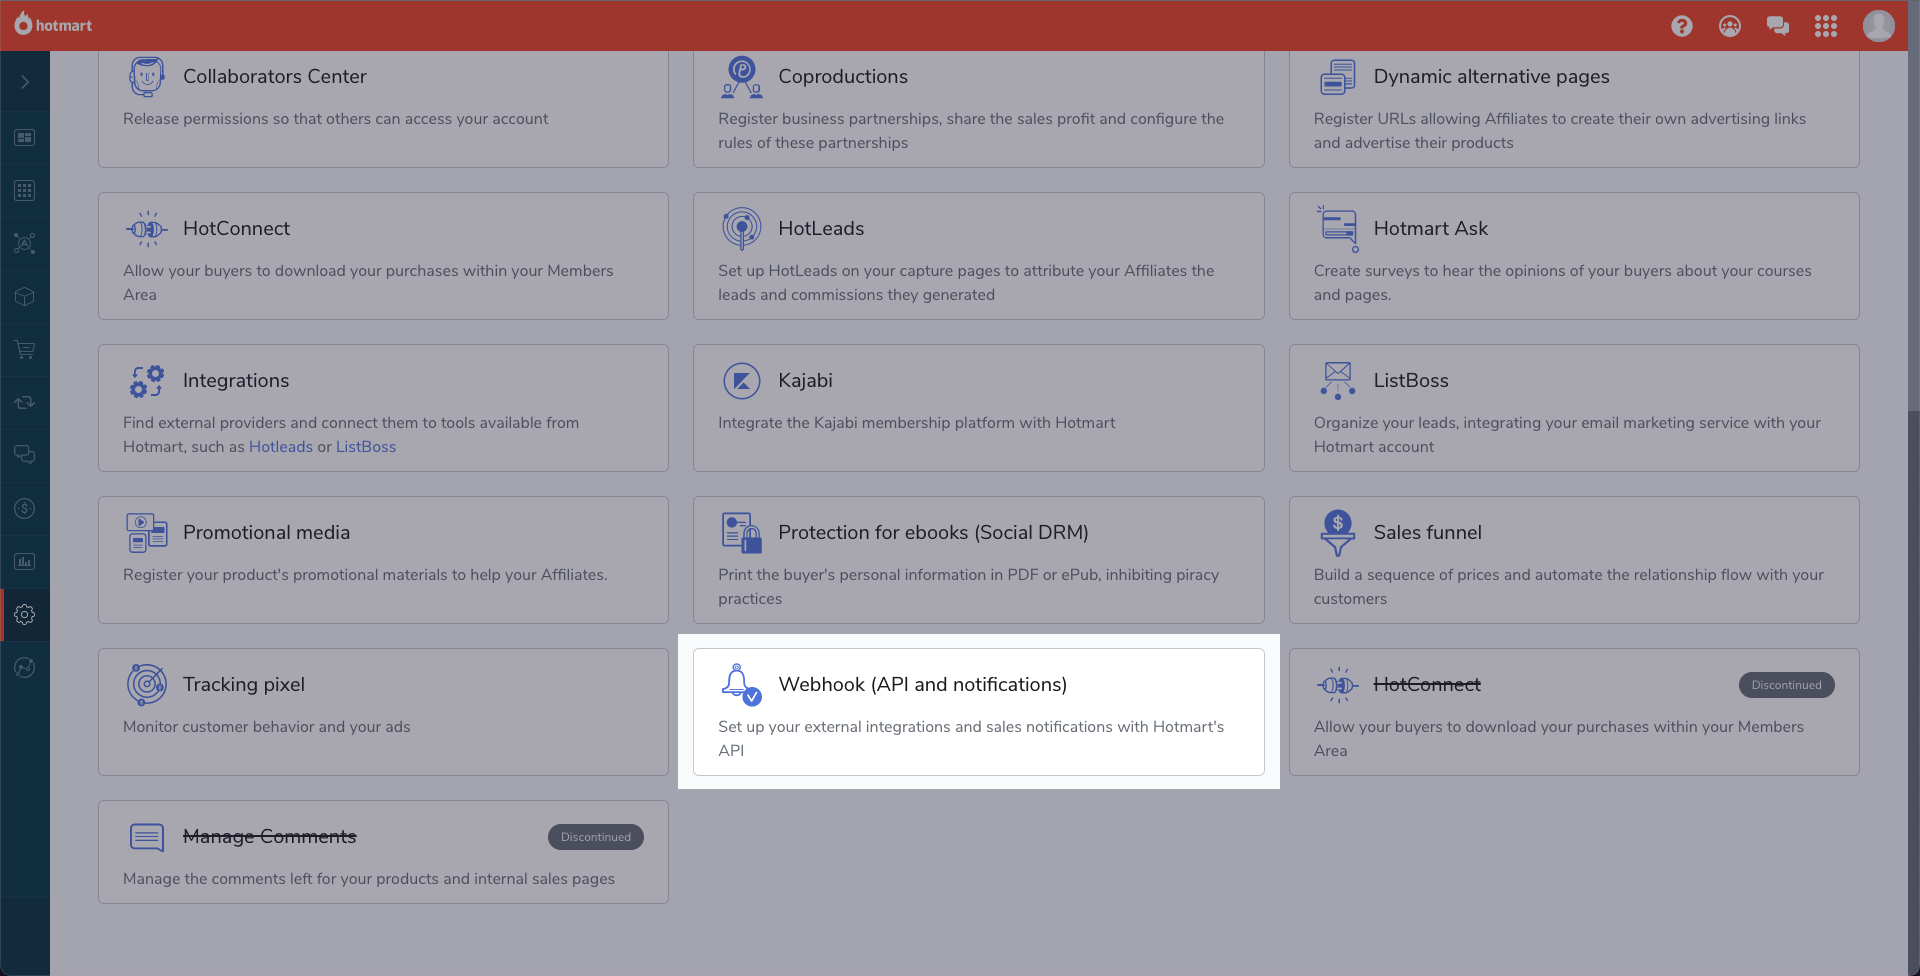The image size is (1920, 976).
Task: Click the Integrations gears icon
Action: 147,381
